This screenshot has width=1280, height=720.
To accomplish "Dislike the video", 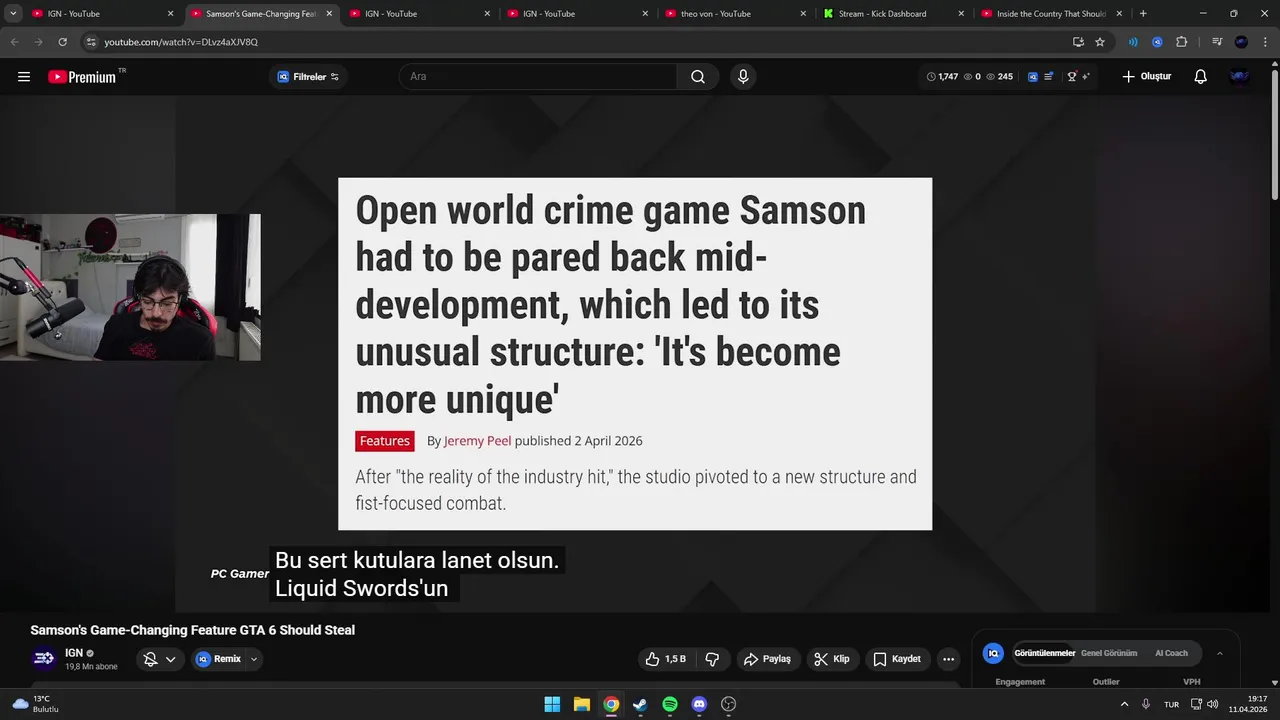I will pyautogui.click(x=712, y=659).
